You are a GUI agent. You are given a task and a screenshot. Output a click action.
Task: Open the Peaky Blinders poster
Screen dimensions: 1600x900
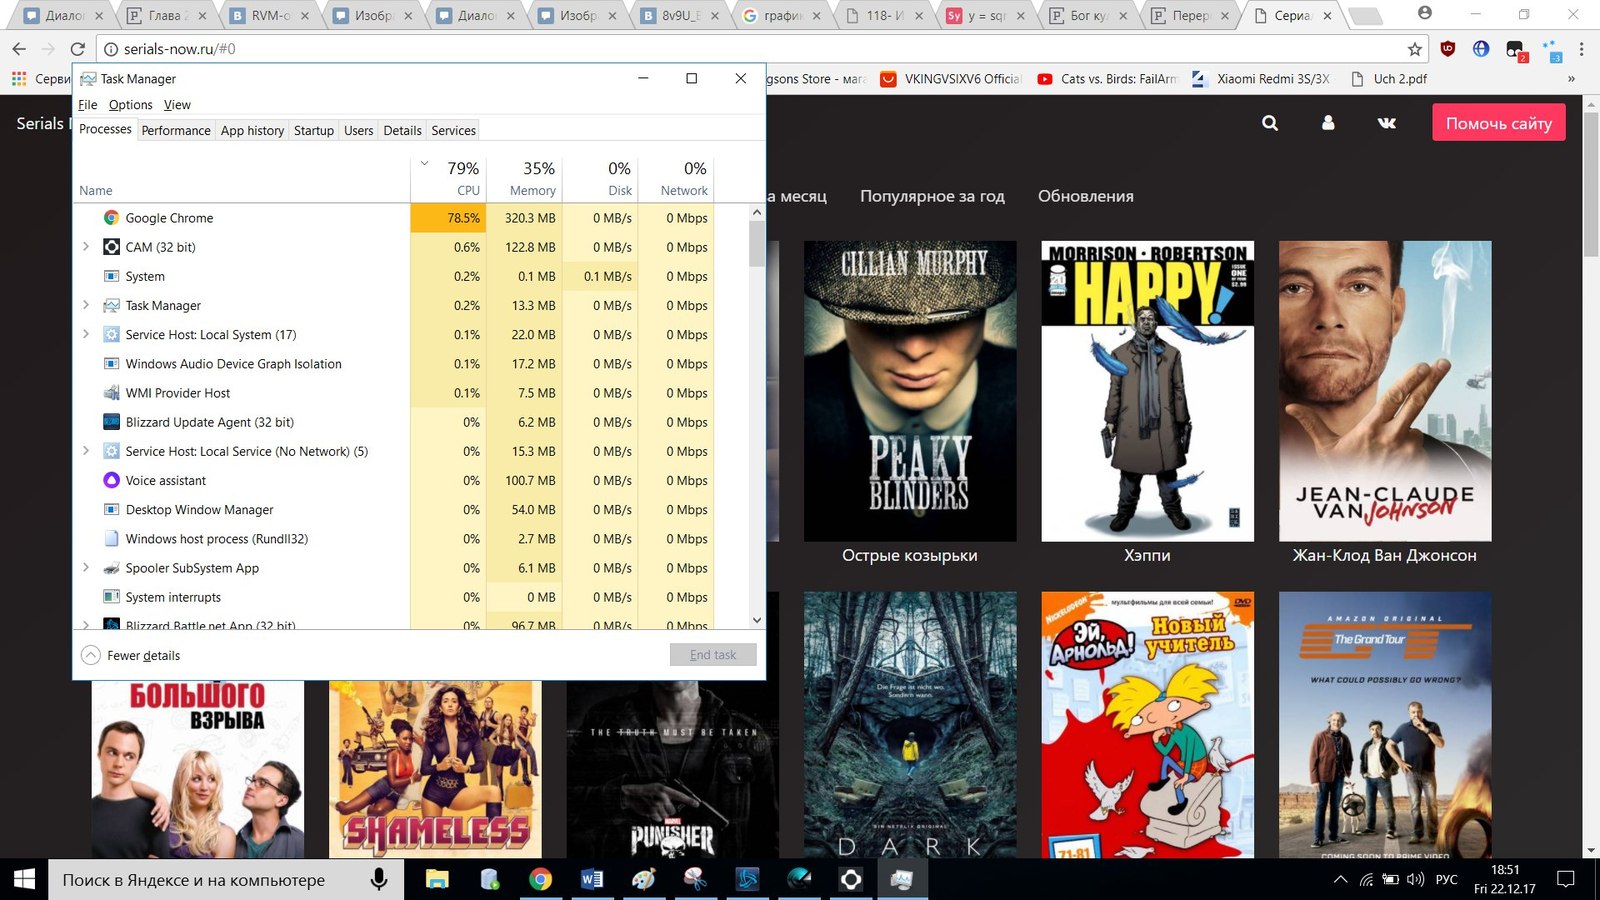point(910,391)
